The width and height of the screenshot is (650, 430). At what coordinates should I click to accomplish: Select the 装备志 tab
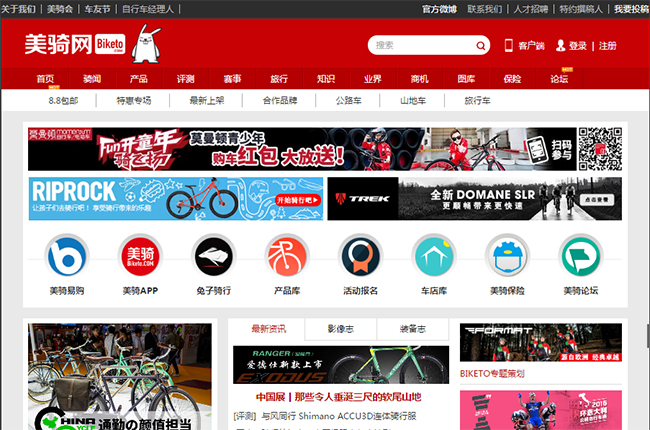(412, 329)
